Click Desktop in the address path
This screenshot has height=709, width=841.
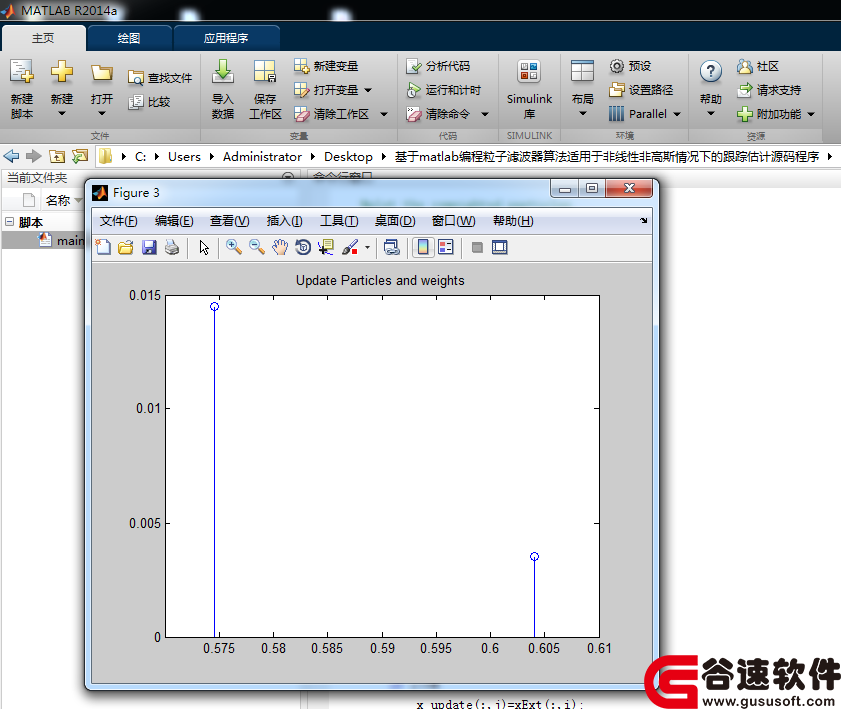(348, 157)
